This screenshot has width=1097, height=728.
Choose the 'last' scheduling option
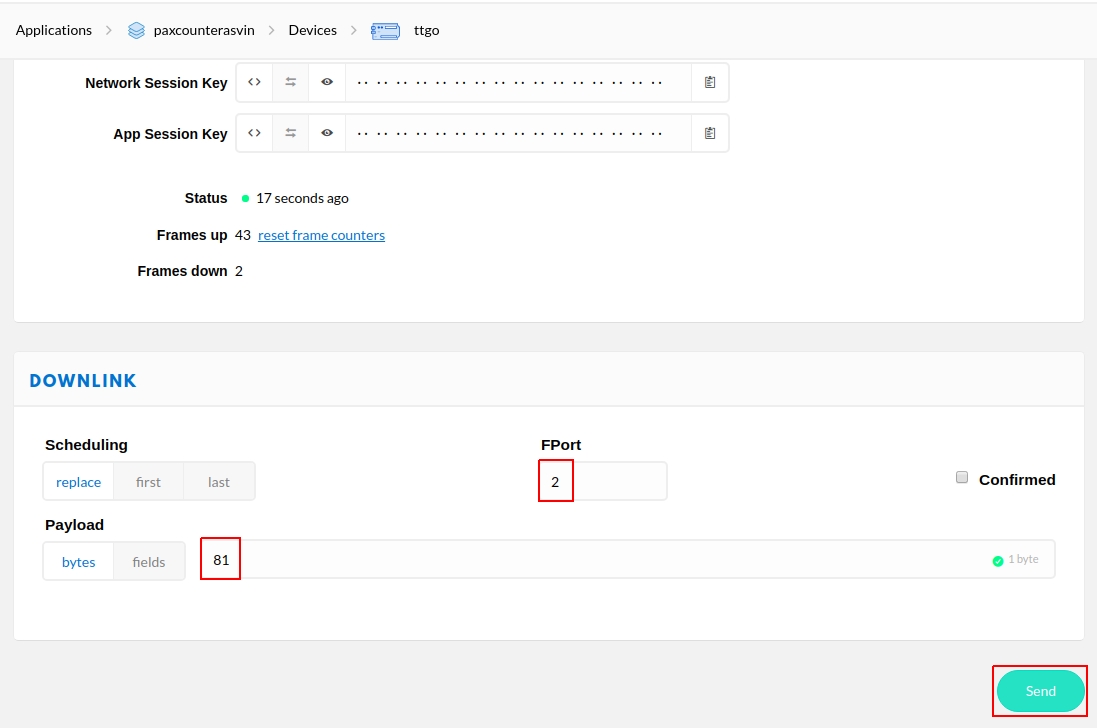pyautogui.click(x=219, y=482)
